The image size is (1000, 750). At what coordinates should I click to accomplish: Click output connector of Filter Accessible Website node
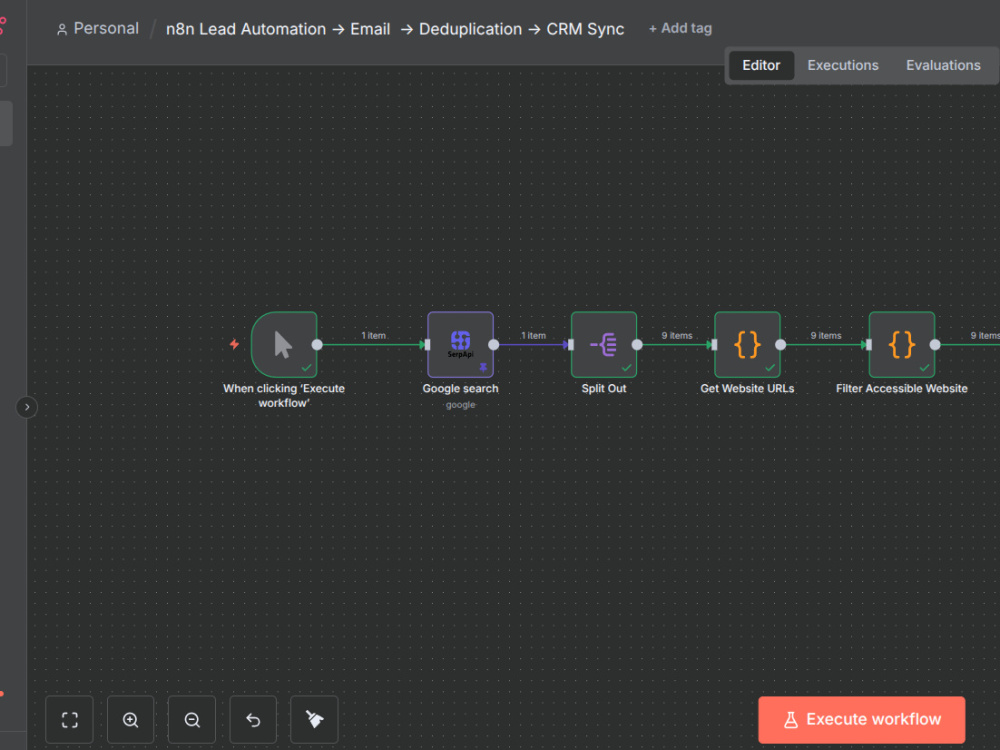click(935, 344)
